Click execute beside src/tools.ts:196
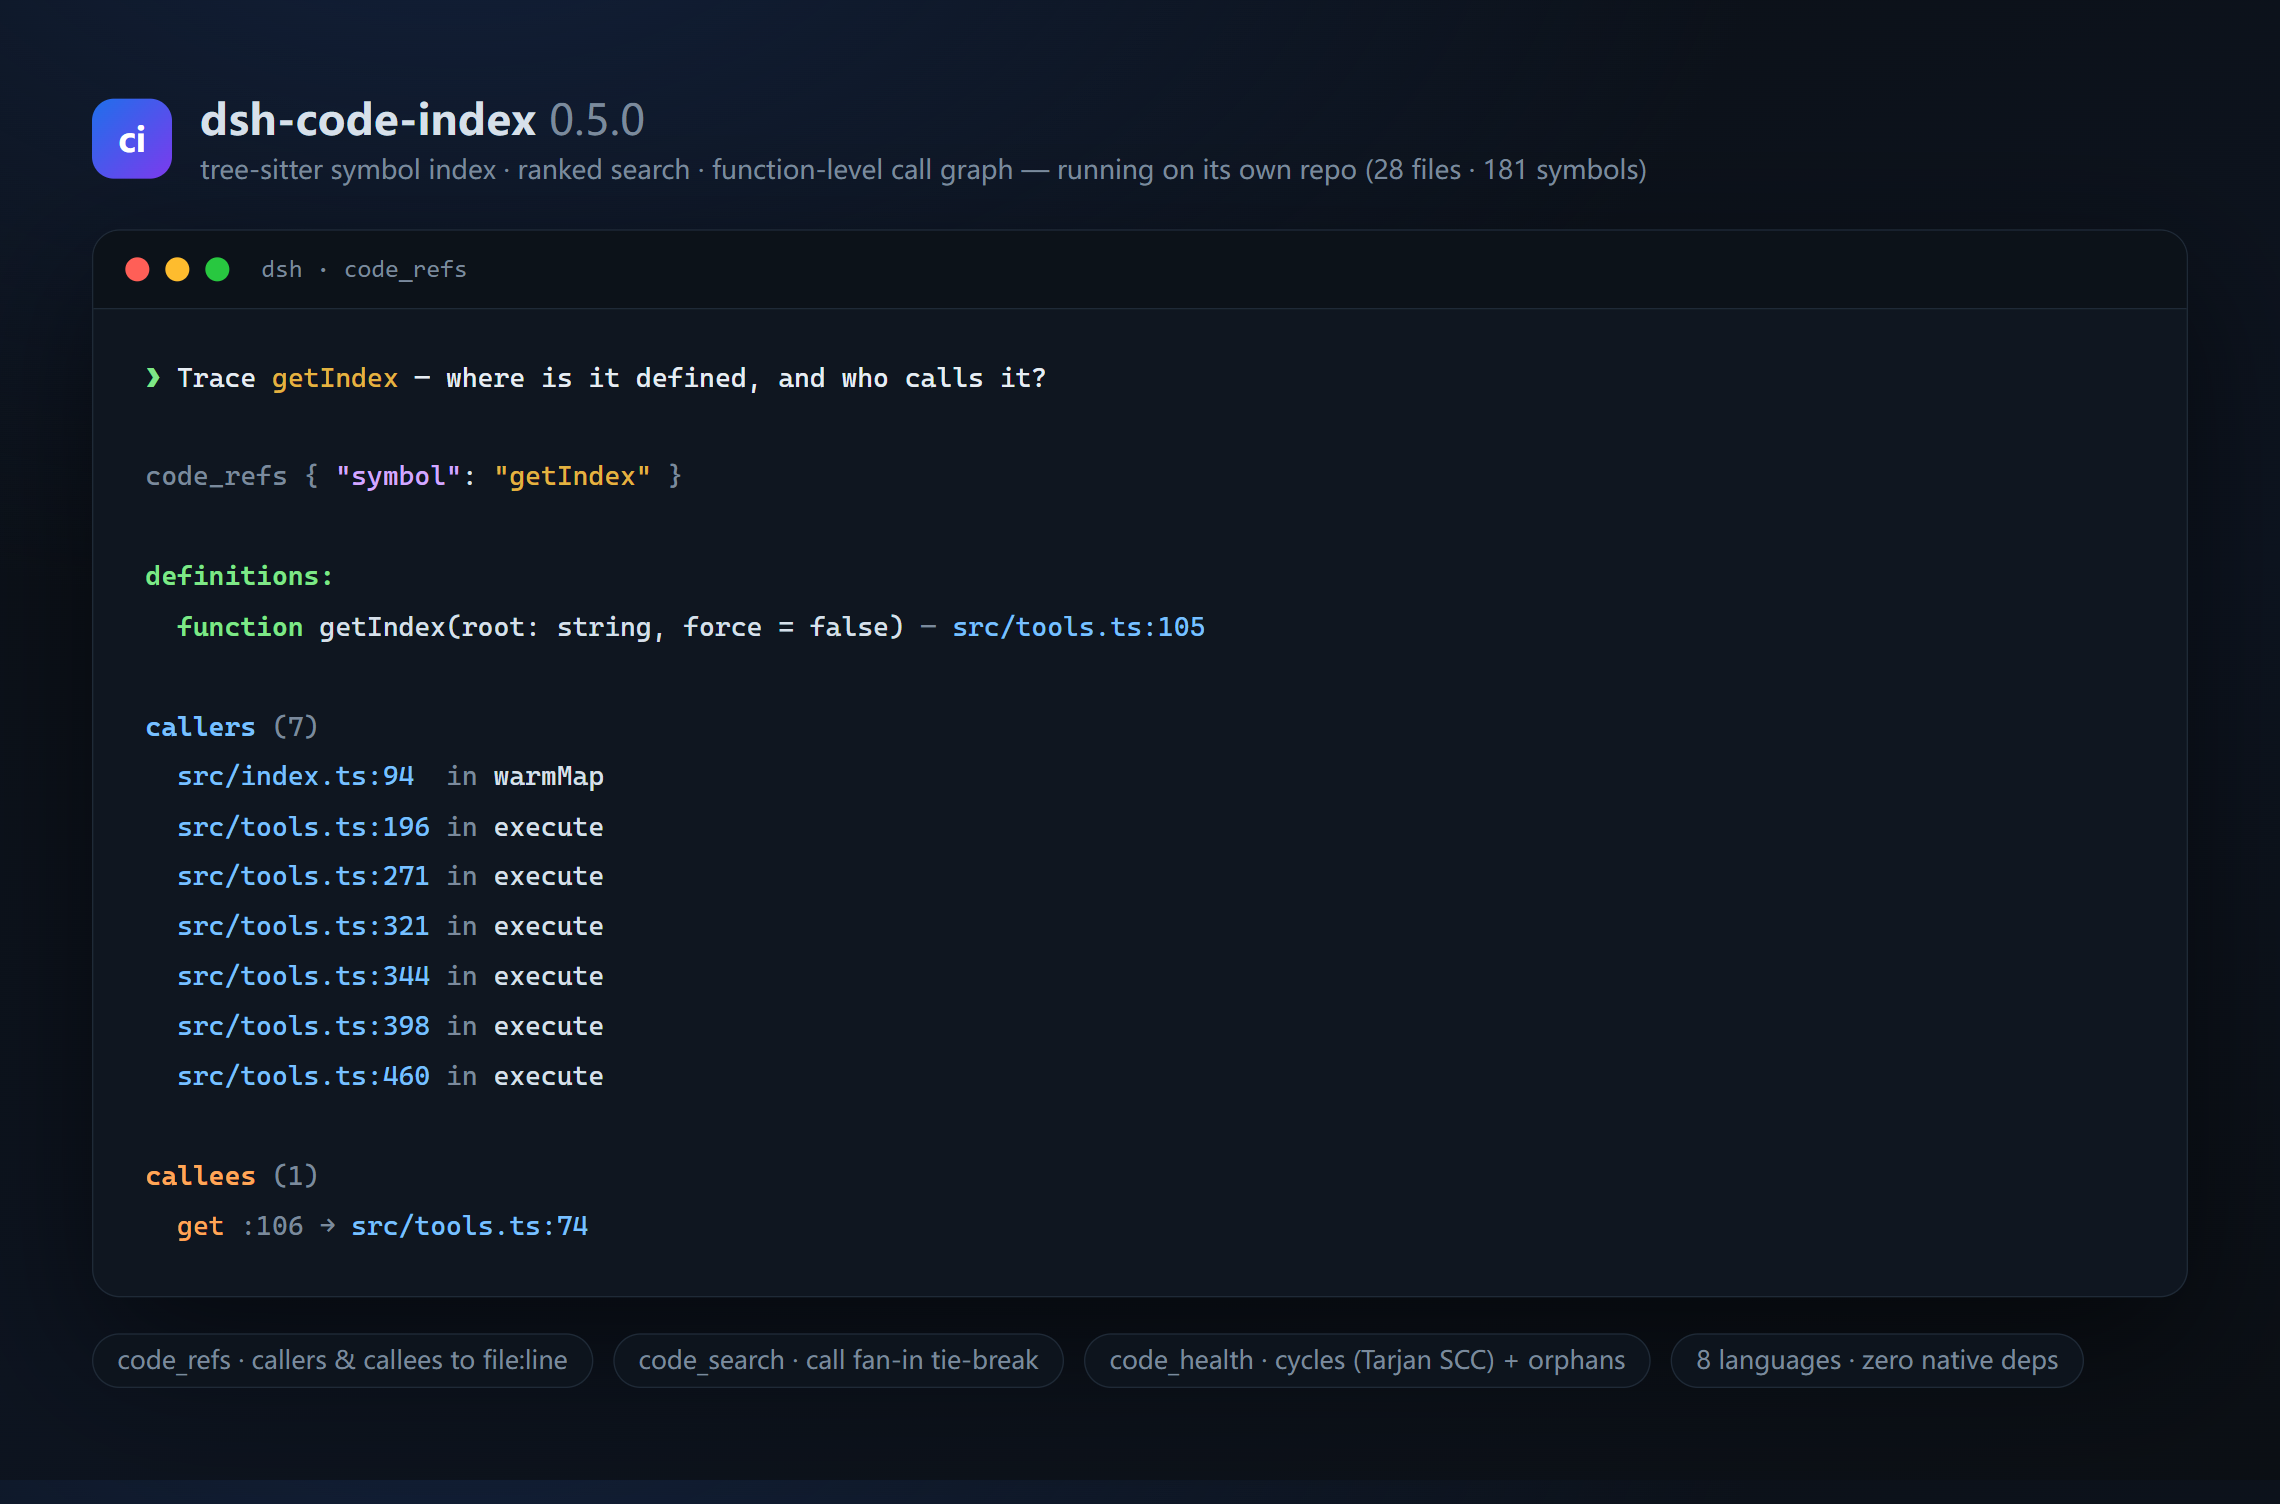The image size is (2280, 1504). [x=549, y=827]
